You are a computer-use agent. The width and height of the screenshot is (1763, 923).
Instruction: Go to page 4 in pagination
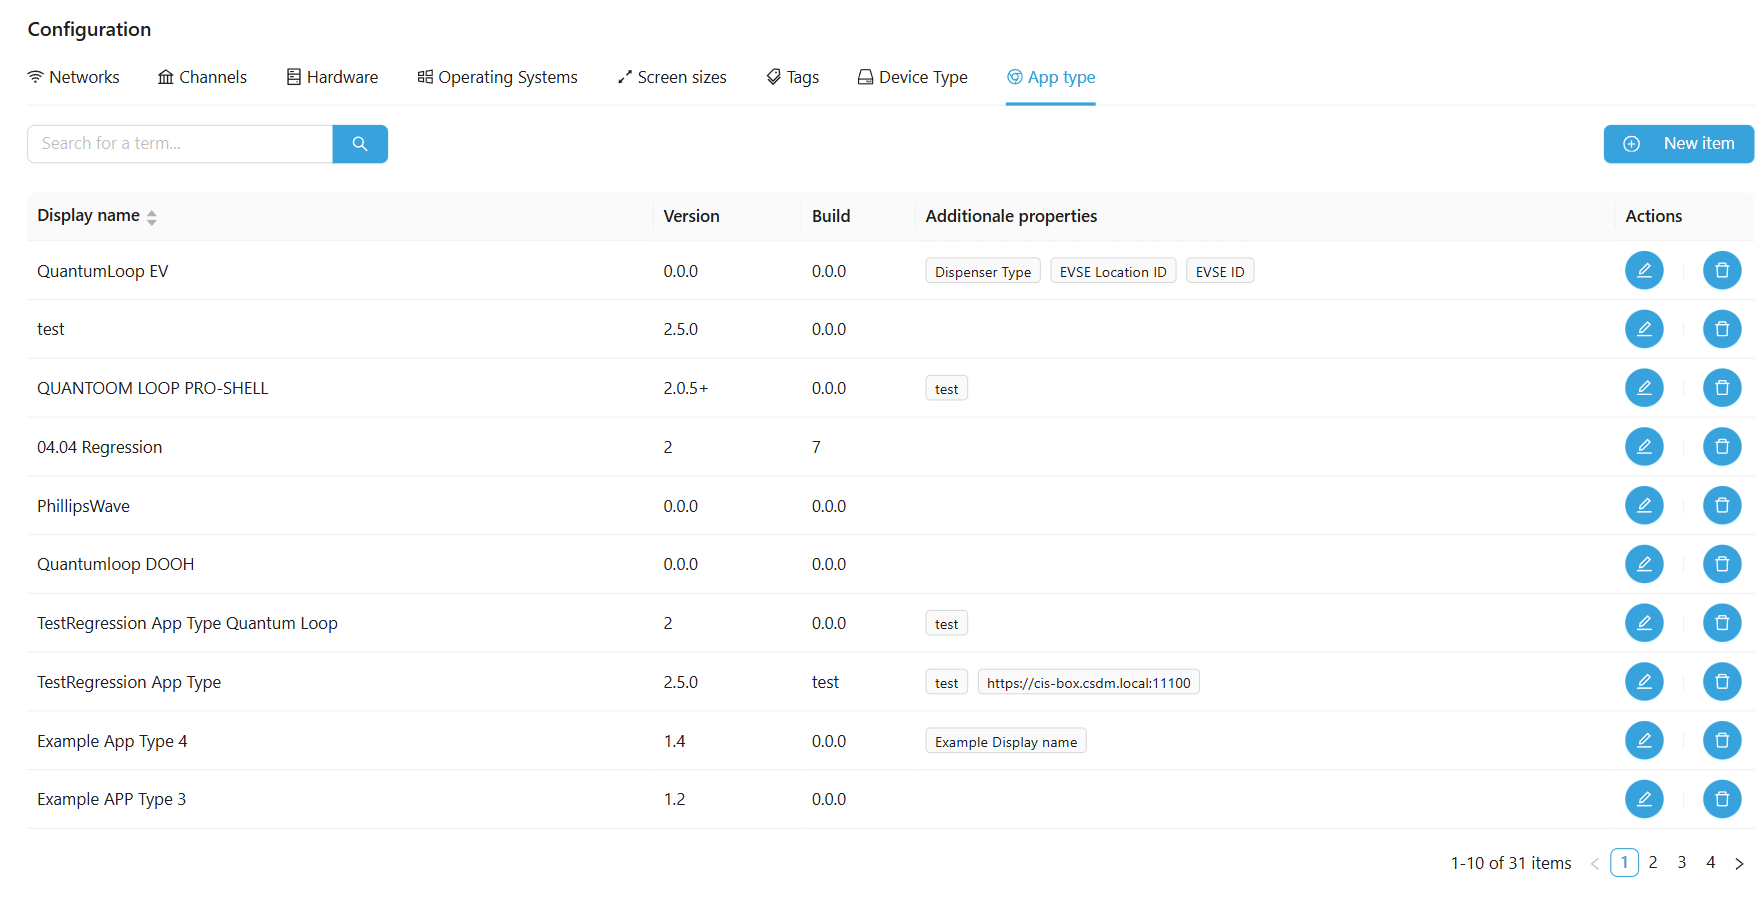(x=1710, y=862)
